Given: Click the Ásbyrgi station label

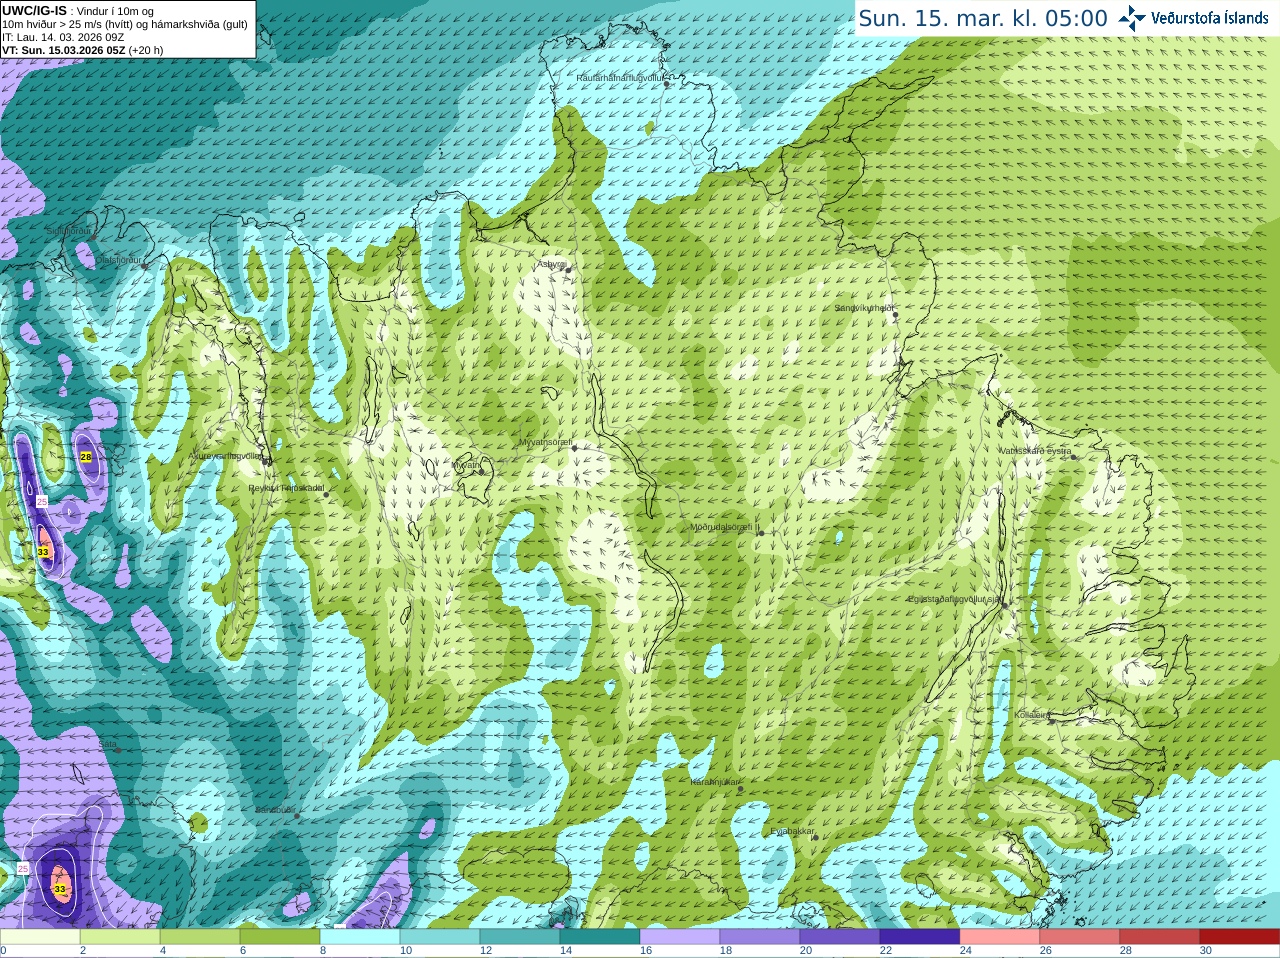Looking at the screenshot, I should (x=552, y=264).
